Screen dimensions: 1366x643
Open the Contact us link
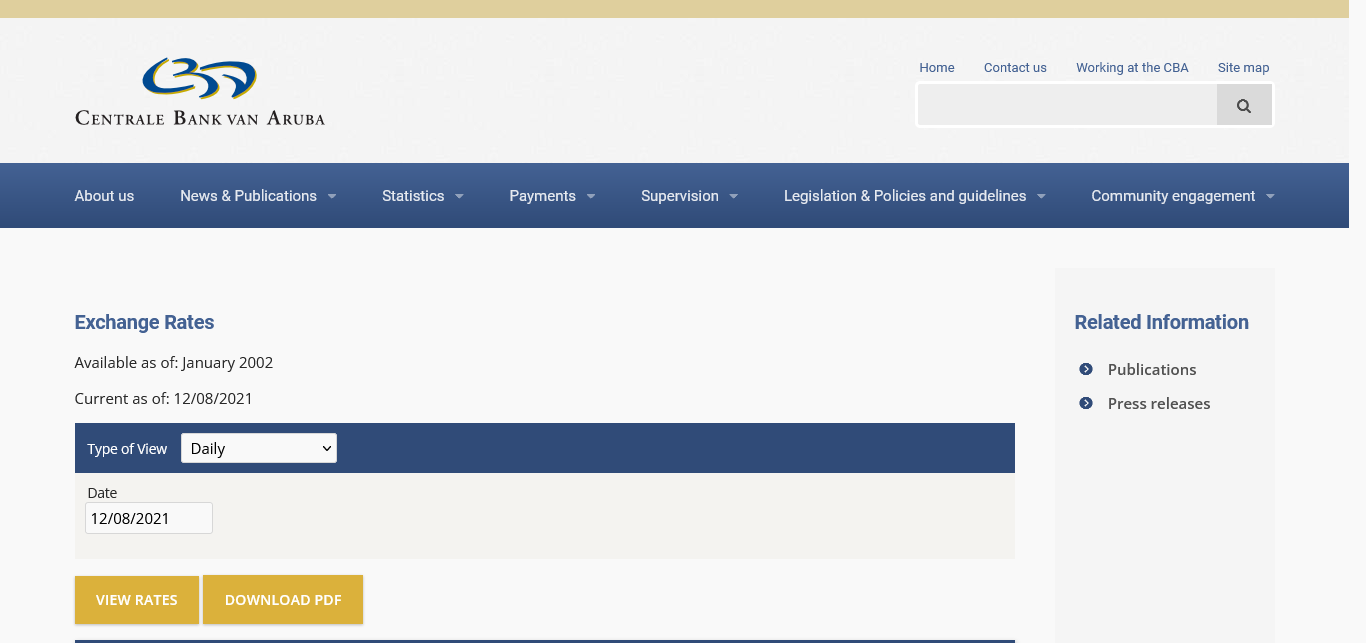pyautogui.click(x=1015, y=68)
